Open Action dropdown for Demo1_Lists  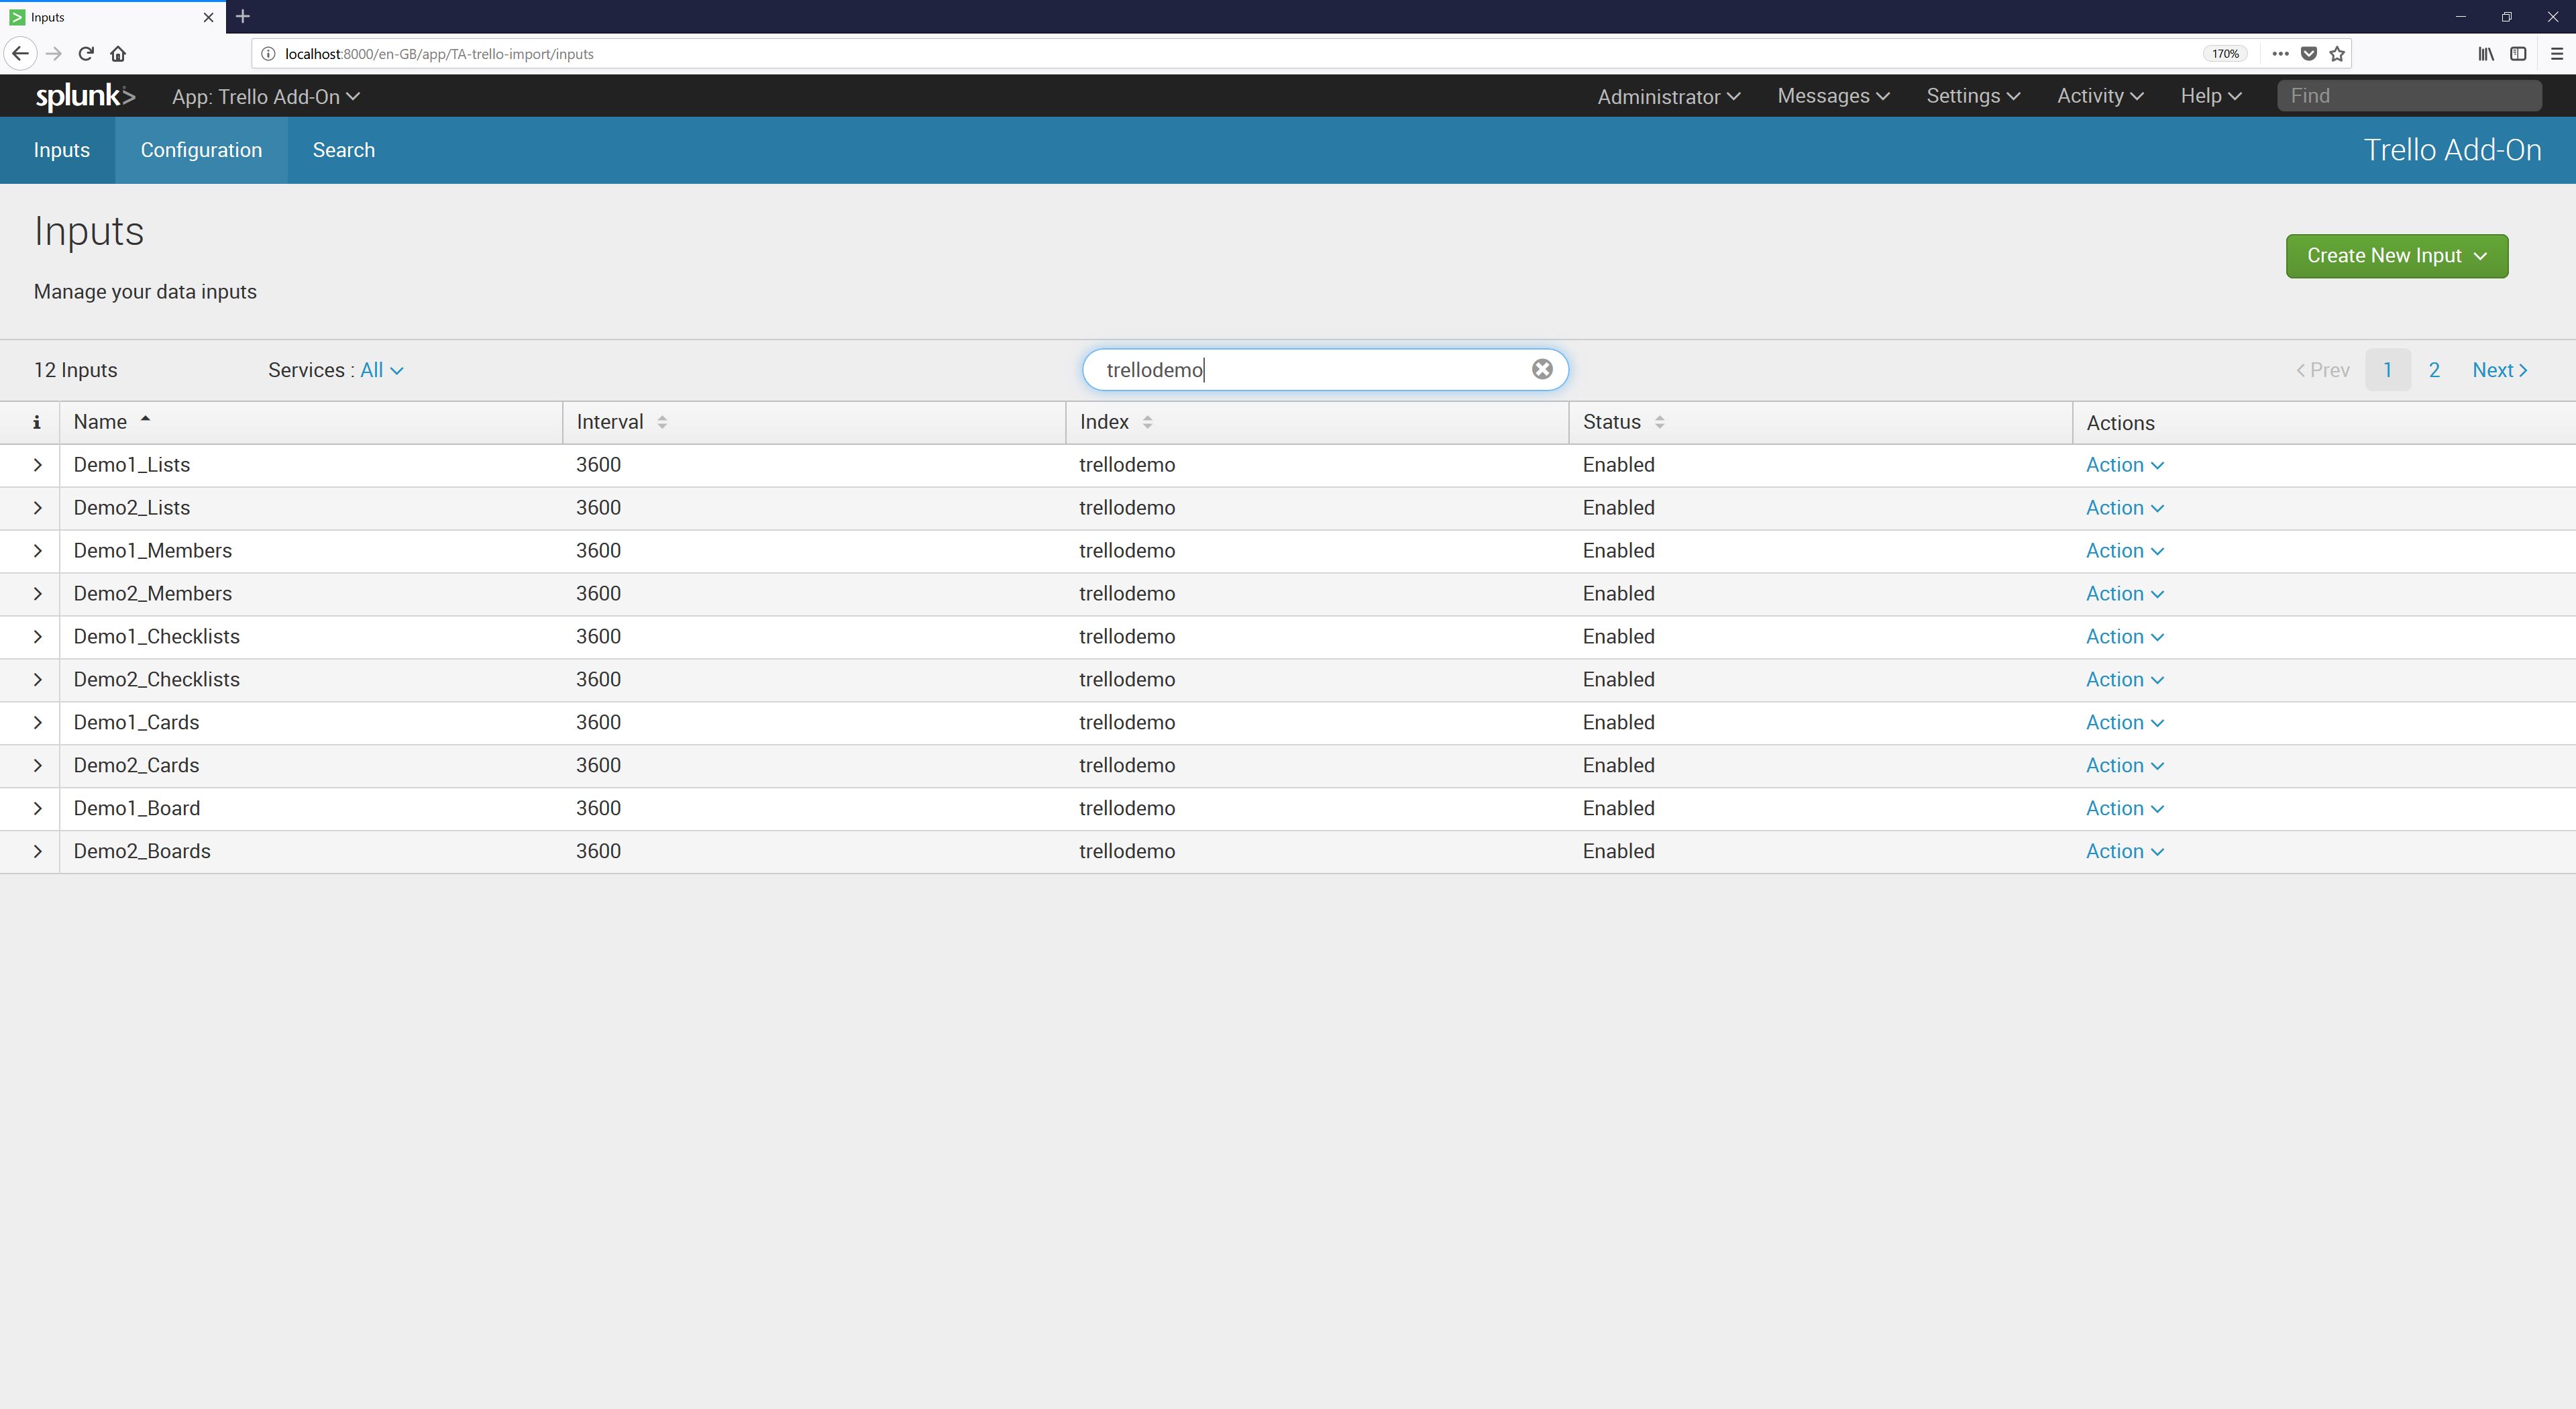pos(2124,465)
